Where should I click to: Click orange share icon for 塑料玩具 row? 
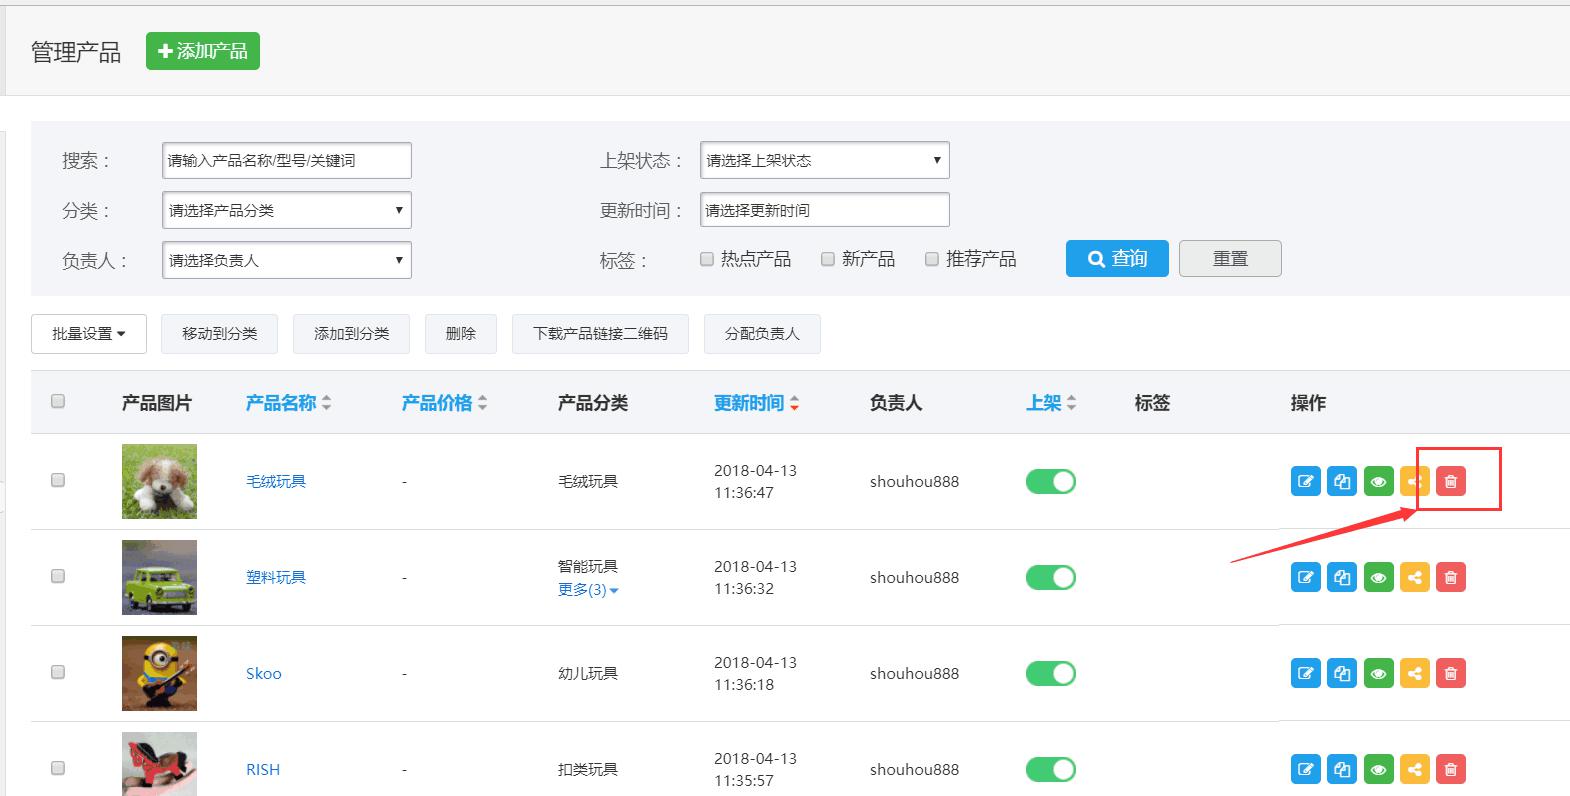click(1414, 577)
